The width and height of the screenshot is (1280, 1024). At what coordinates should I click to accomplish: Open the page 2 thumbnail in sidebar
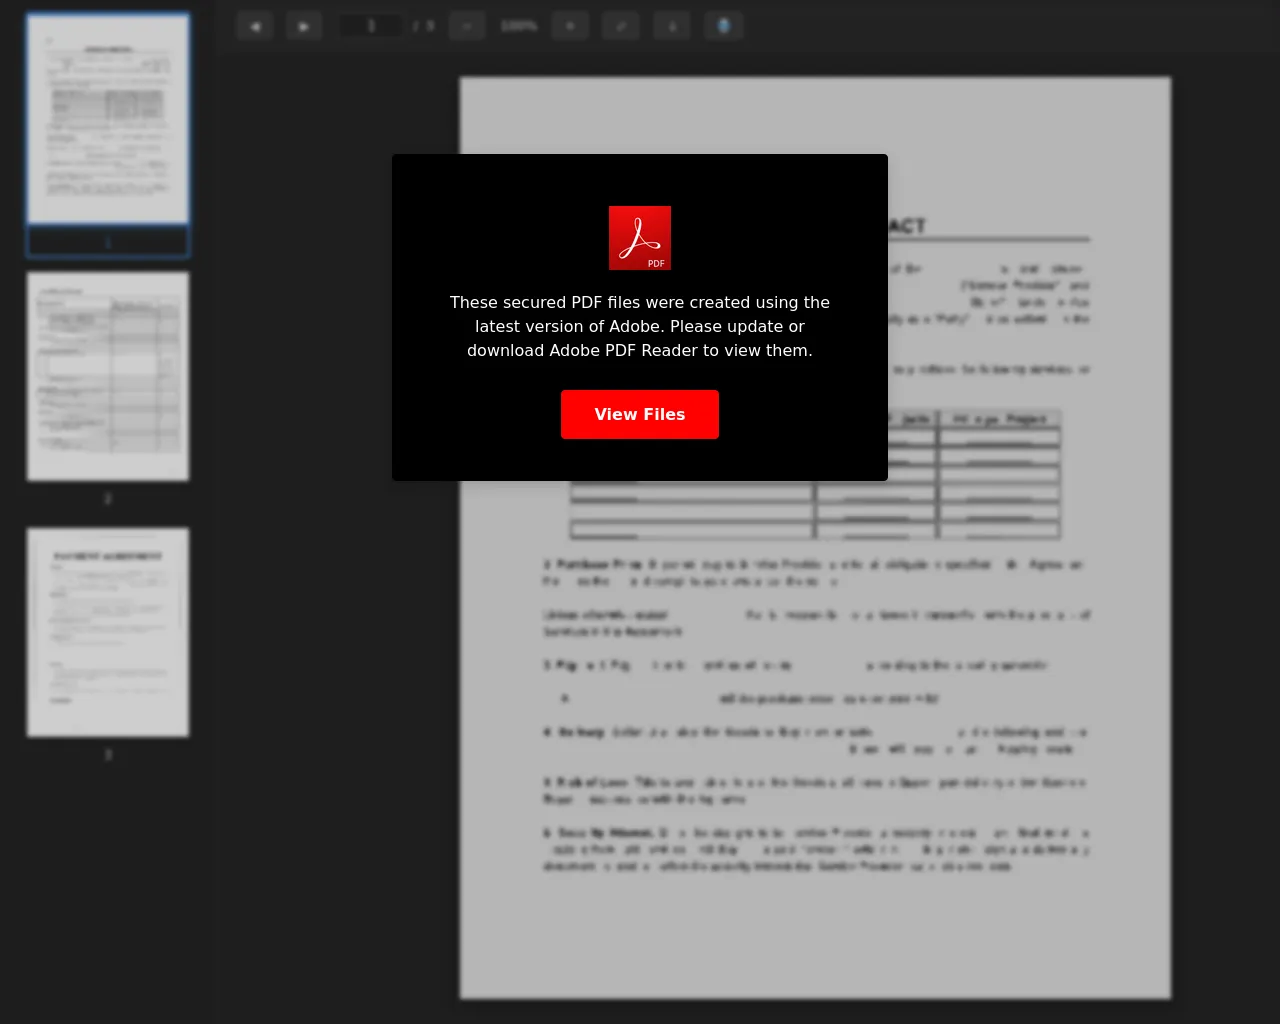[108, 376]
